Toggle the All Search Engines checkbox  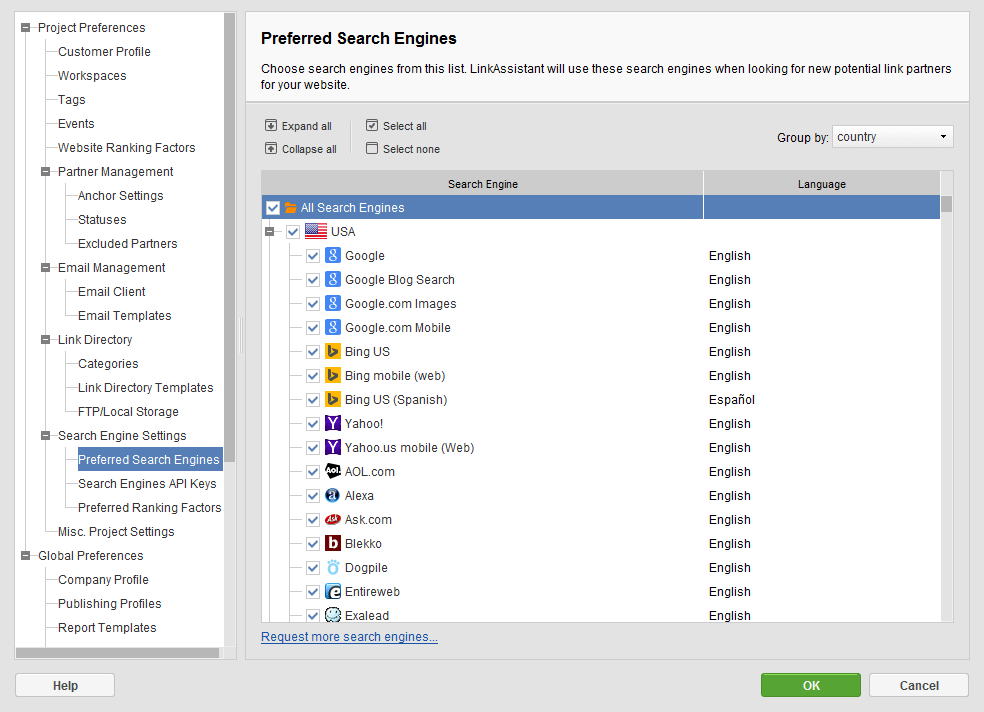coord(272,208)
